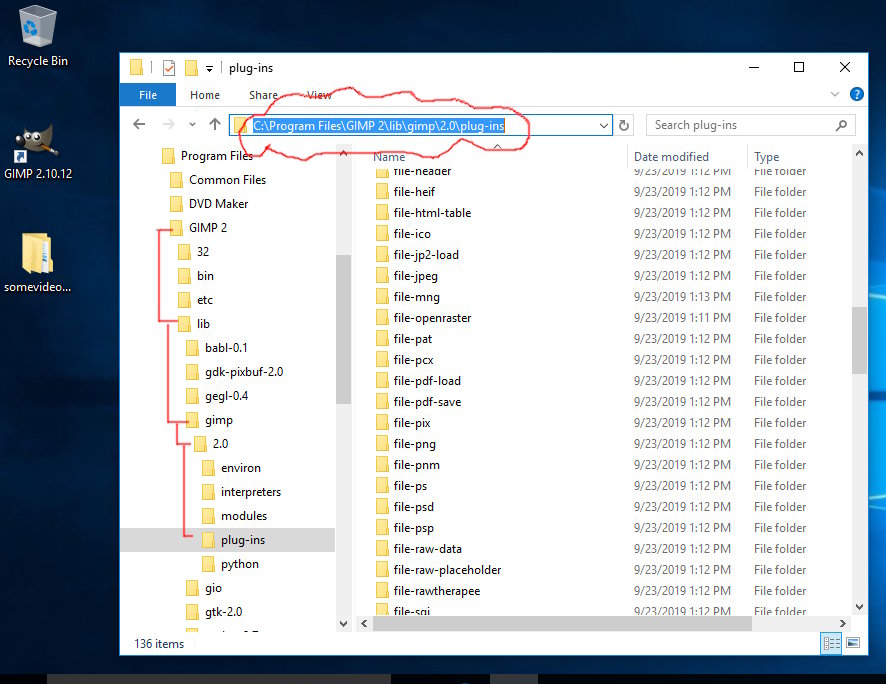886x684 pixels.
Task: Expand the ribbon with the chevron
Action: pos(835,94)
